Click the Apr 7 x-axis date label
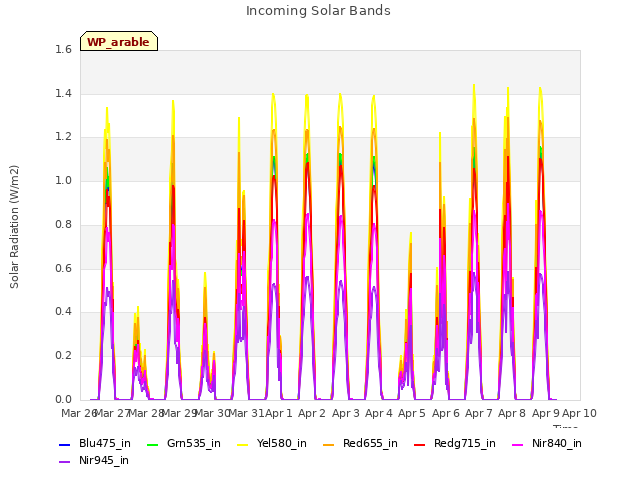640x480 pixels. [x=479, y=413]
